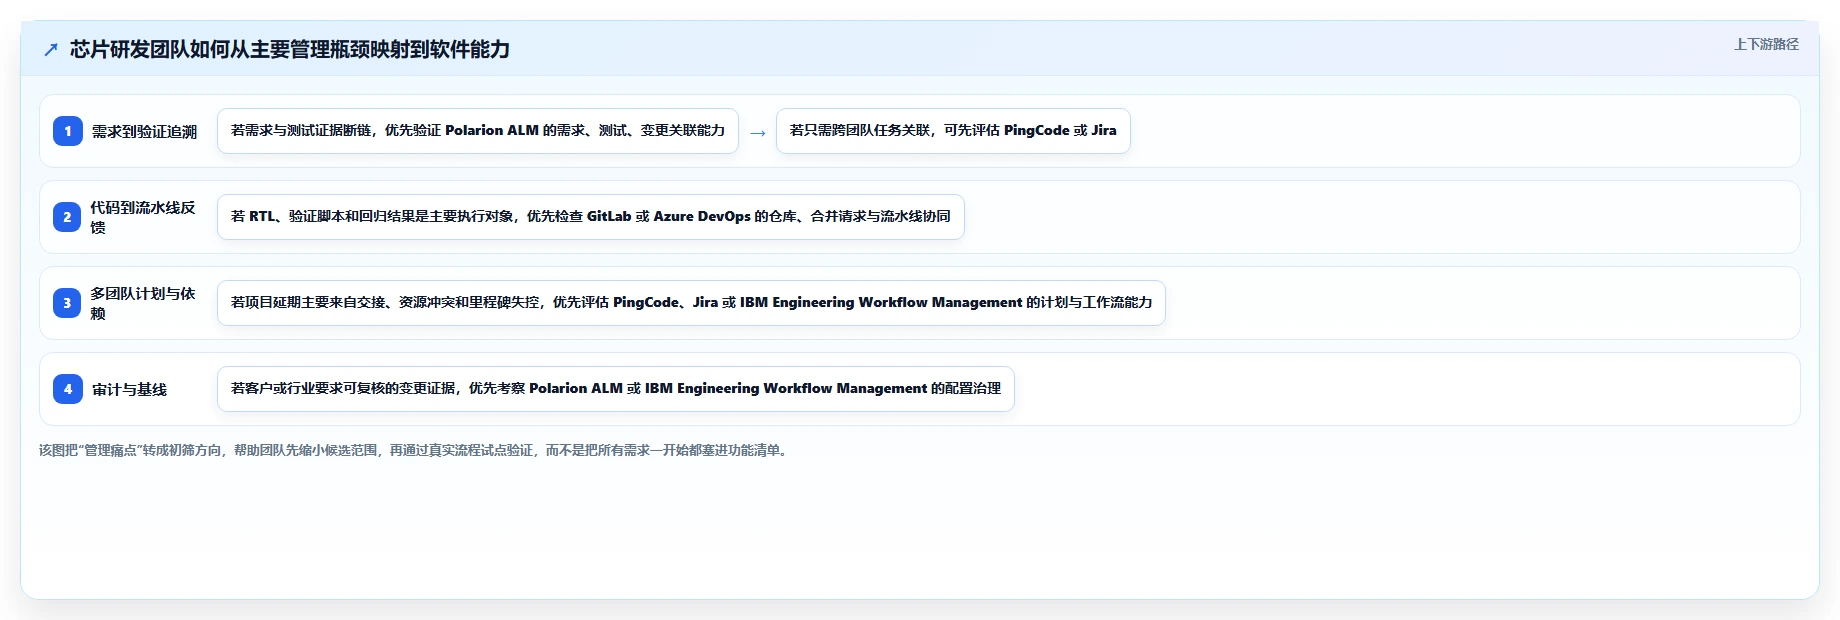Viewport: 1840px width, 620px height.
Task: Click the GitLab 或 Azure DevOps box
Action: (x=591, y=217)
